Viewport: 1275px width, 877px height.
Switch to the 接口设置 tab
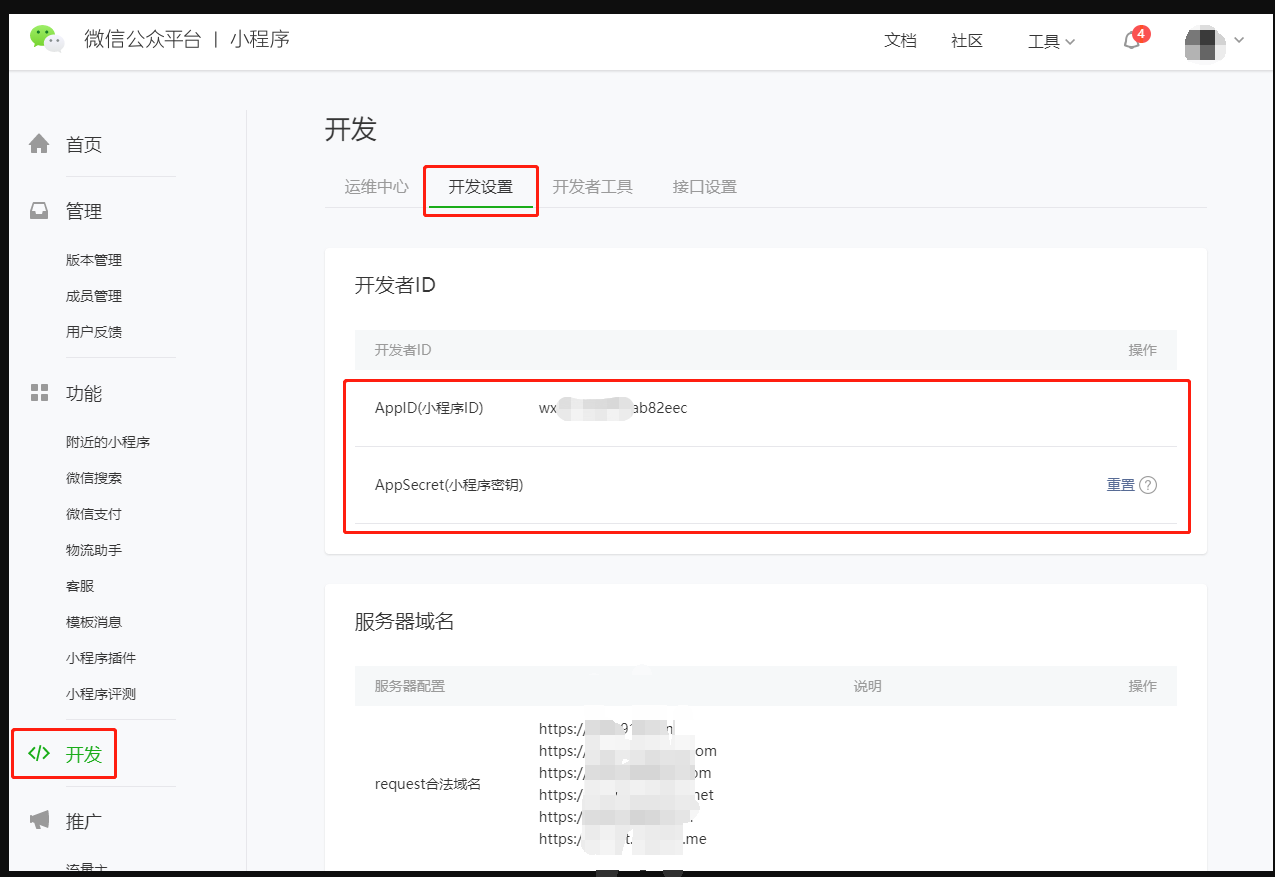coord(705,187)
